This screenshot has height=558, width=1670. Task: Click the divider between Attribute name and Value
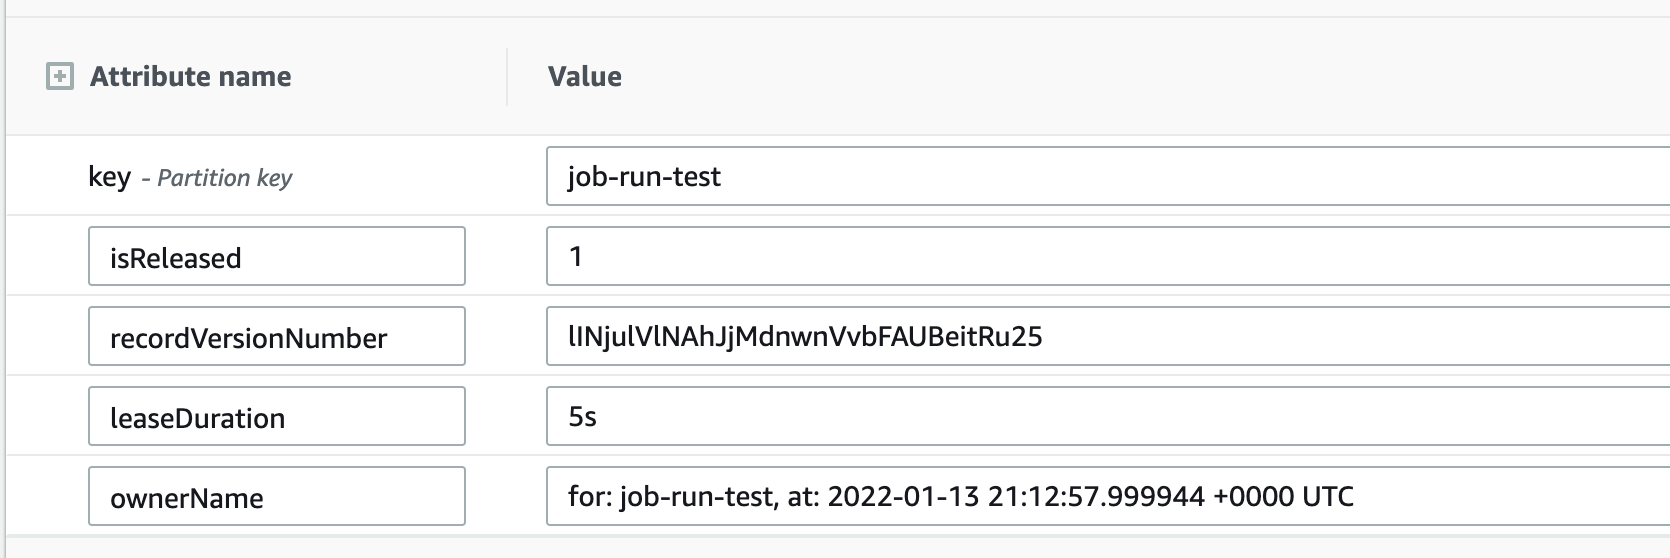tap(507, 77)
